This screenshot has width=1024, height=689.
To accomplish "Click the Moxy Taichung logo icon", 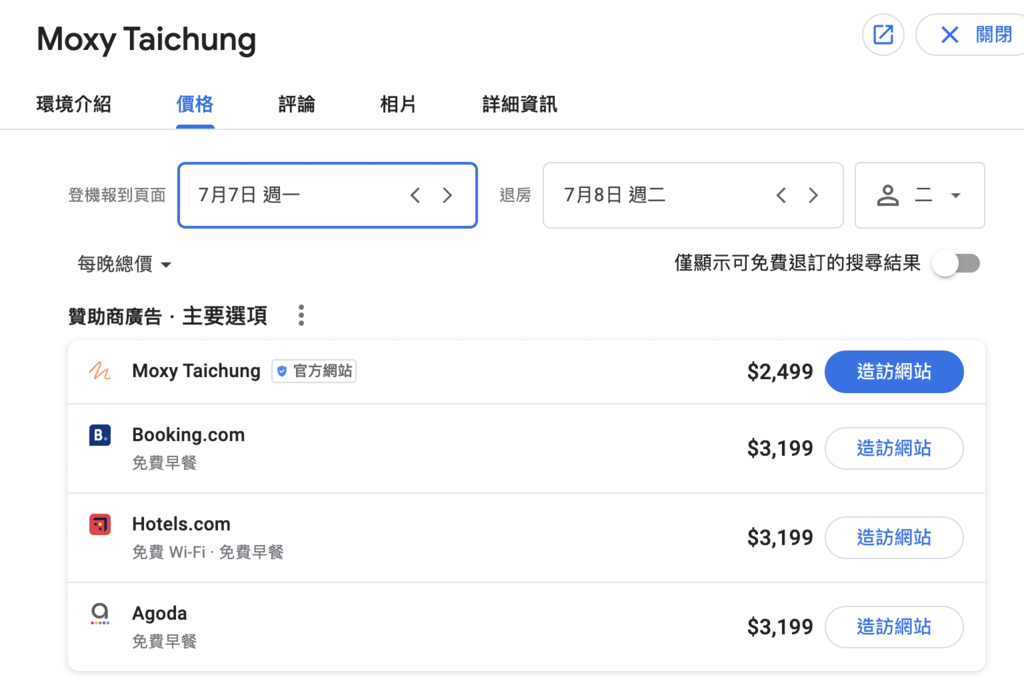I will coord(100,371).
